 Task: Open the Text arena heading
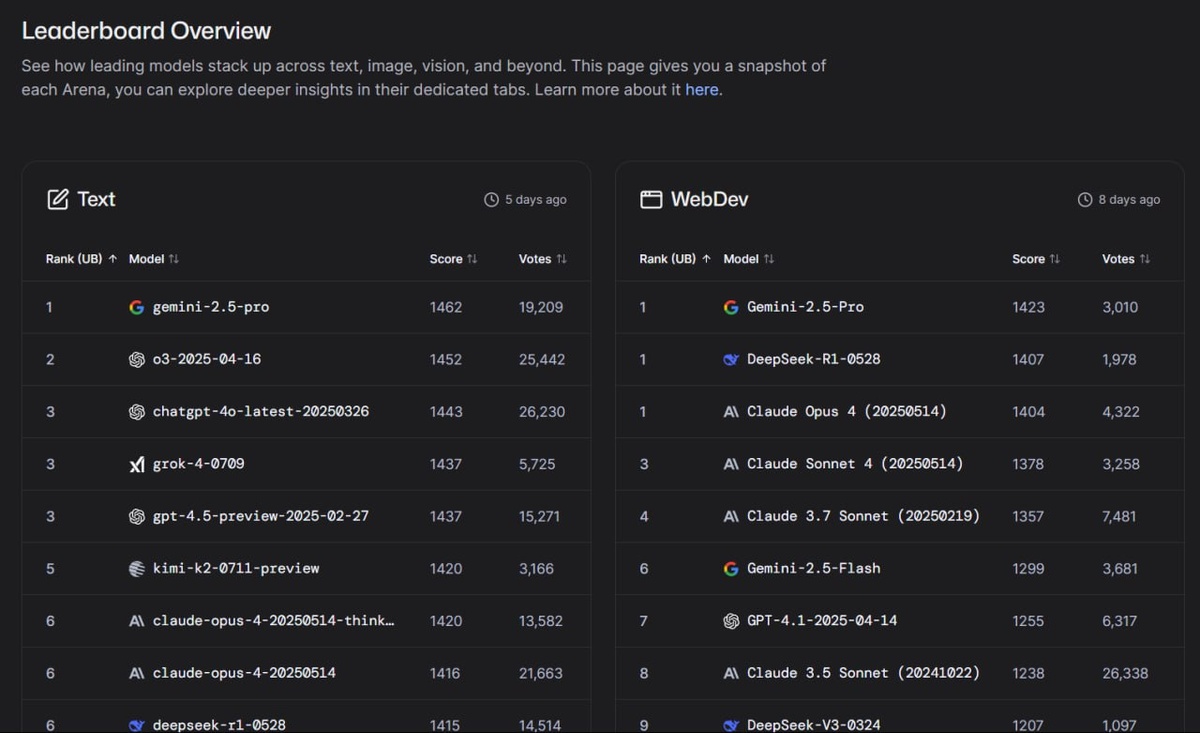coord(96,199)
